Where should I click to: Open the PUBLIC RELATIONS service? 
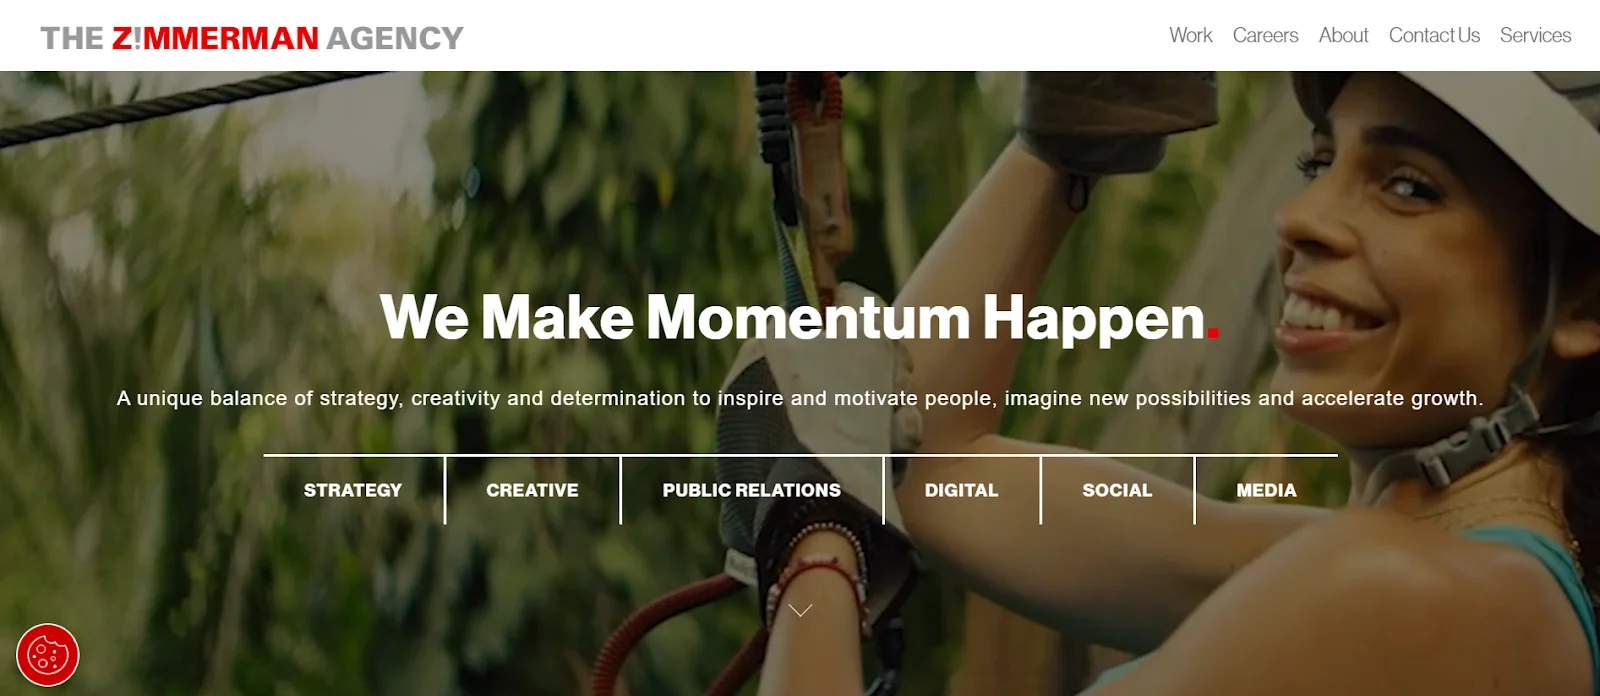pos(752,490)
